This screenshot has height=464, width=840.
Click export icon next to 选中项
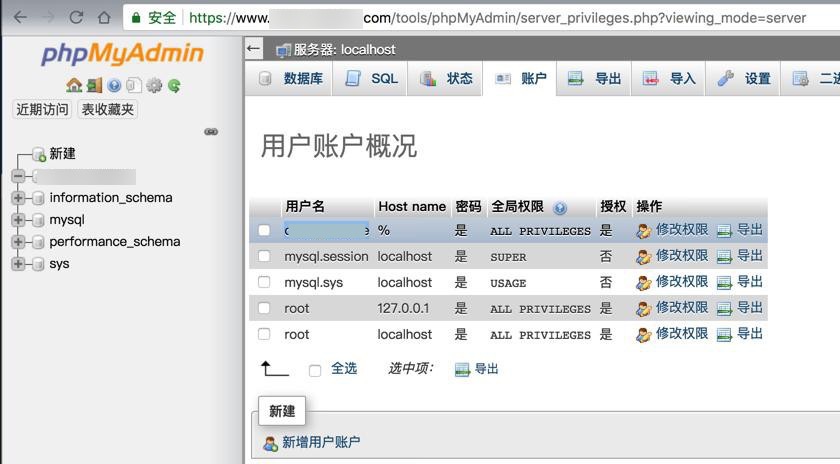(x=462, y=370)
